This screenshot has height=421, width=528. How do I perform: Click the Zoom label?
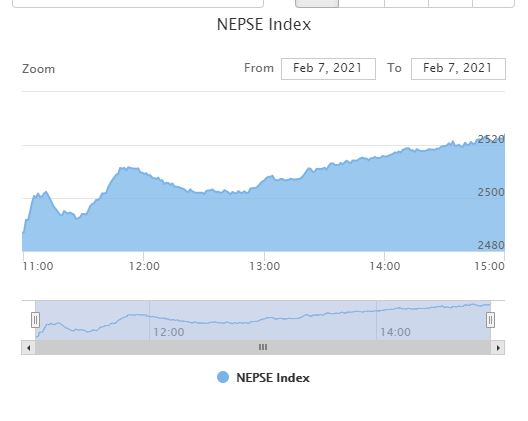[38, 69]
